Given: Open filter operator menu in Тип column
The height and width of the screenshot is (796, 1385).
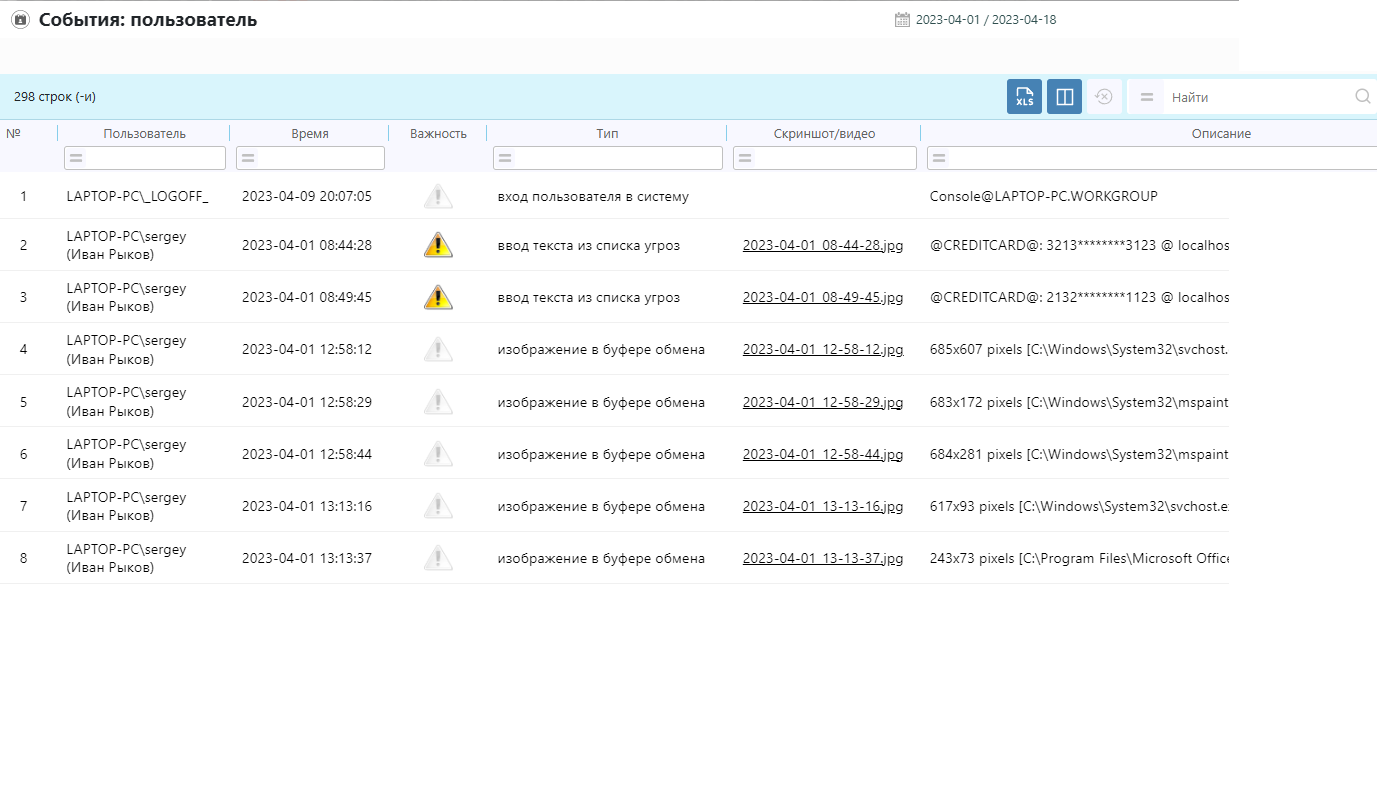Looking at the screenshot, I should coord(505,158).
